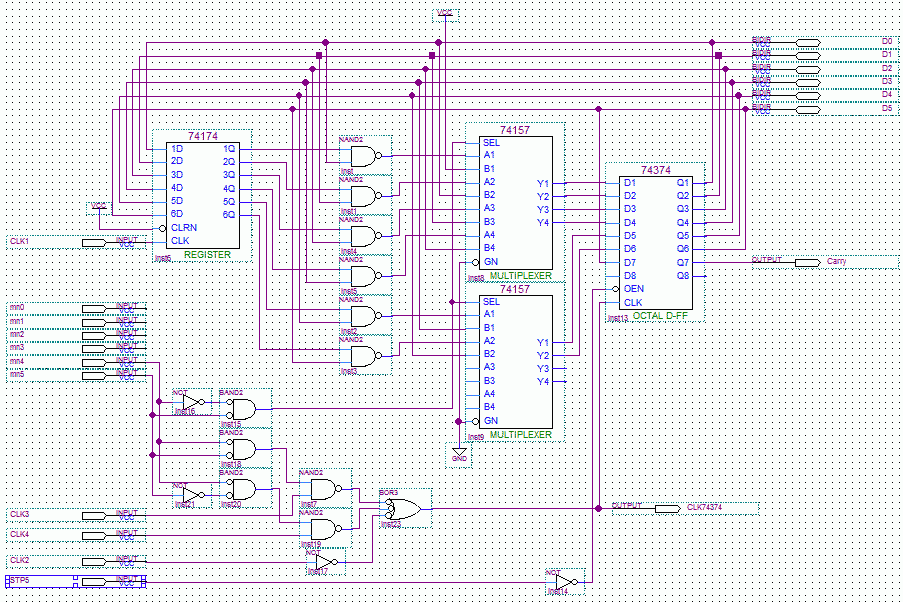
Task: Select the D1 bidirectional pin symbol
Action: click(808, 56)
